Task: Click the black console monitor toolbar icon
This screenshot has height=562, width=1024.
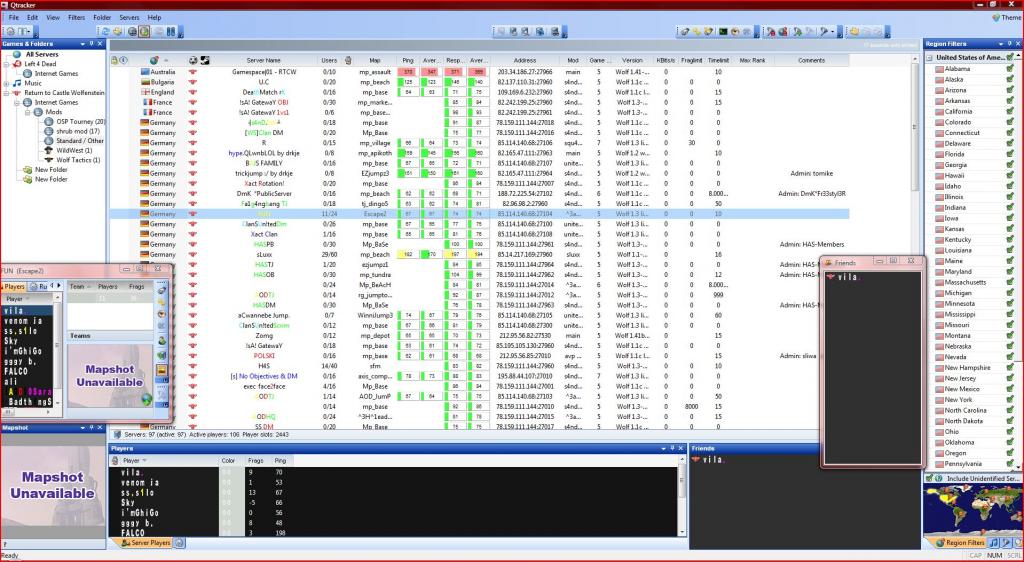Action: [723, 31]
